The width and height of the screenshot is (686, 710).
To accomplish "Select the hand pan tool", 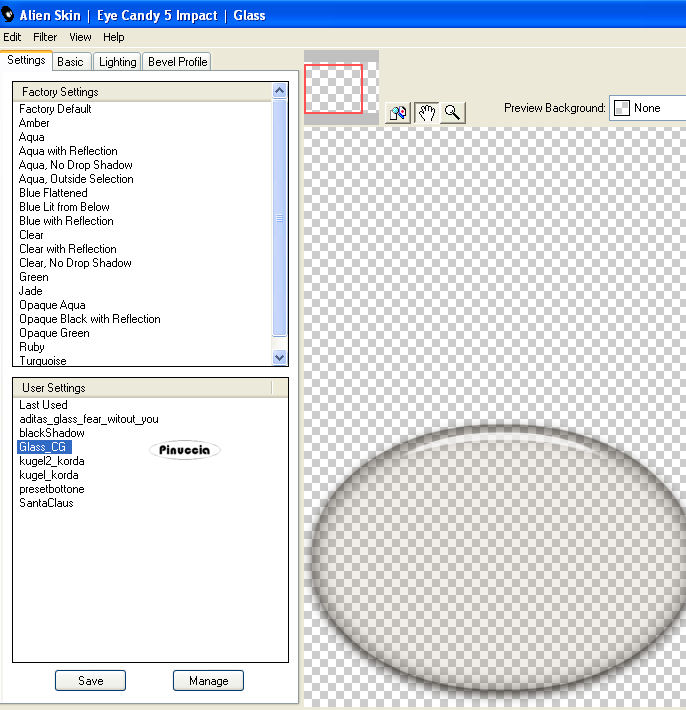I will 426,113.
